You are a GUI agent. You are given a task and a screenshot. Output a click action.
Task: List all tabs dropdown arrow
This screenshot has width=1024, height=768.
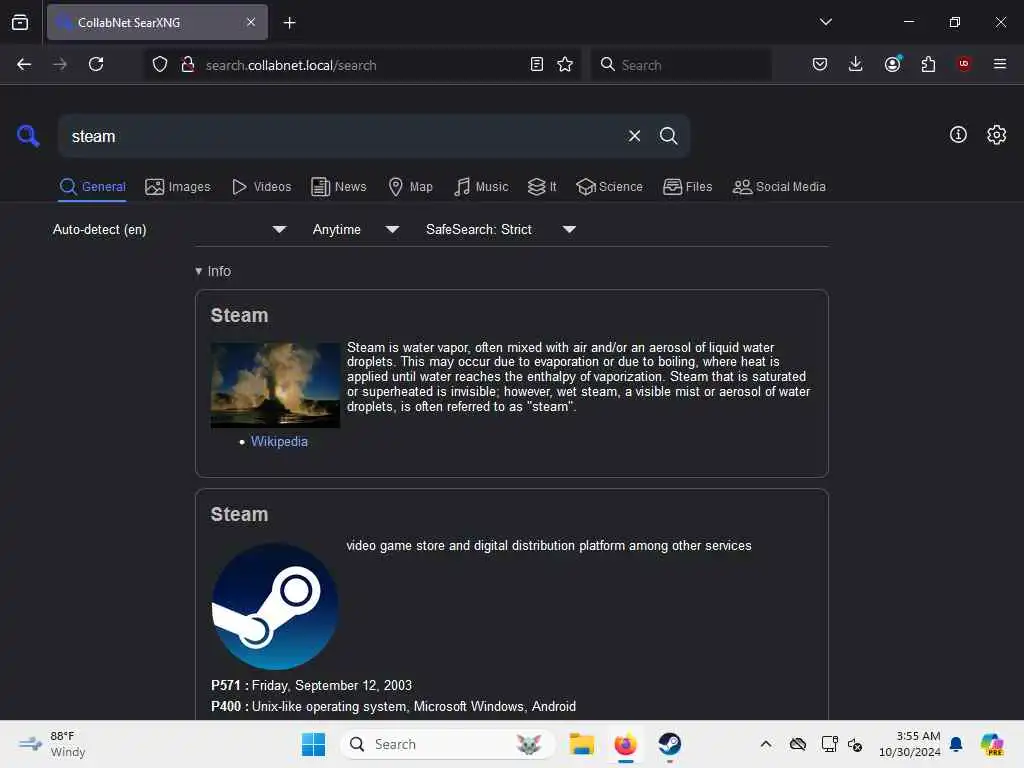pos(825,22)
